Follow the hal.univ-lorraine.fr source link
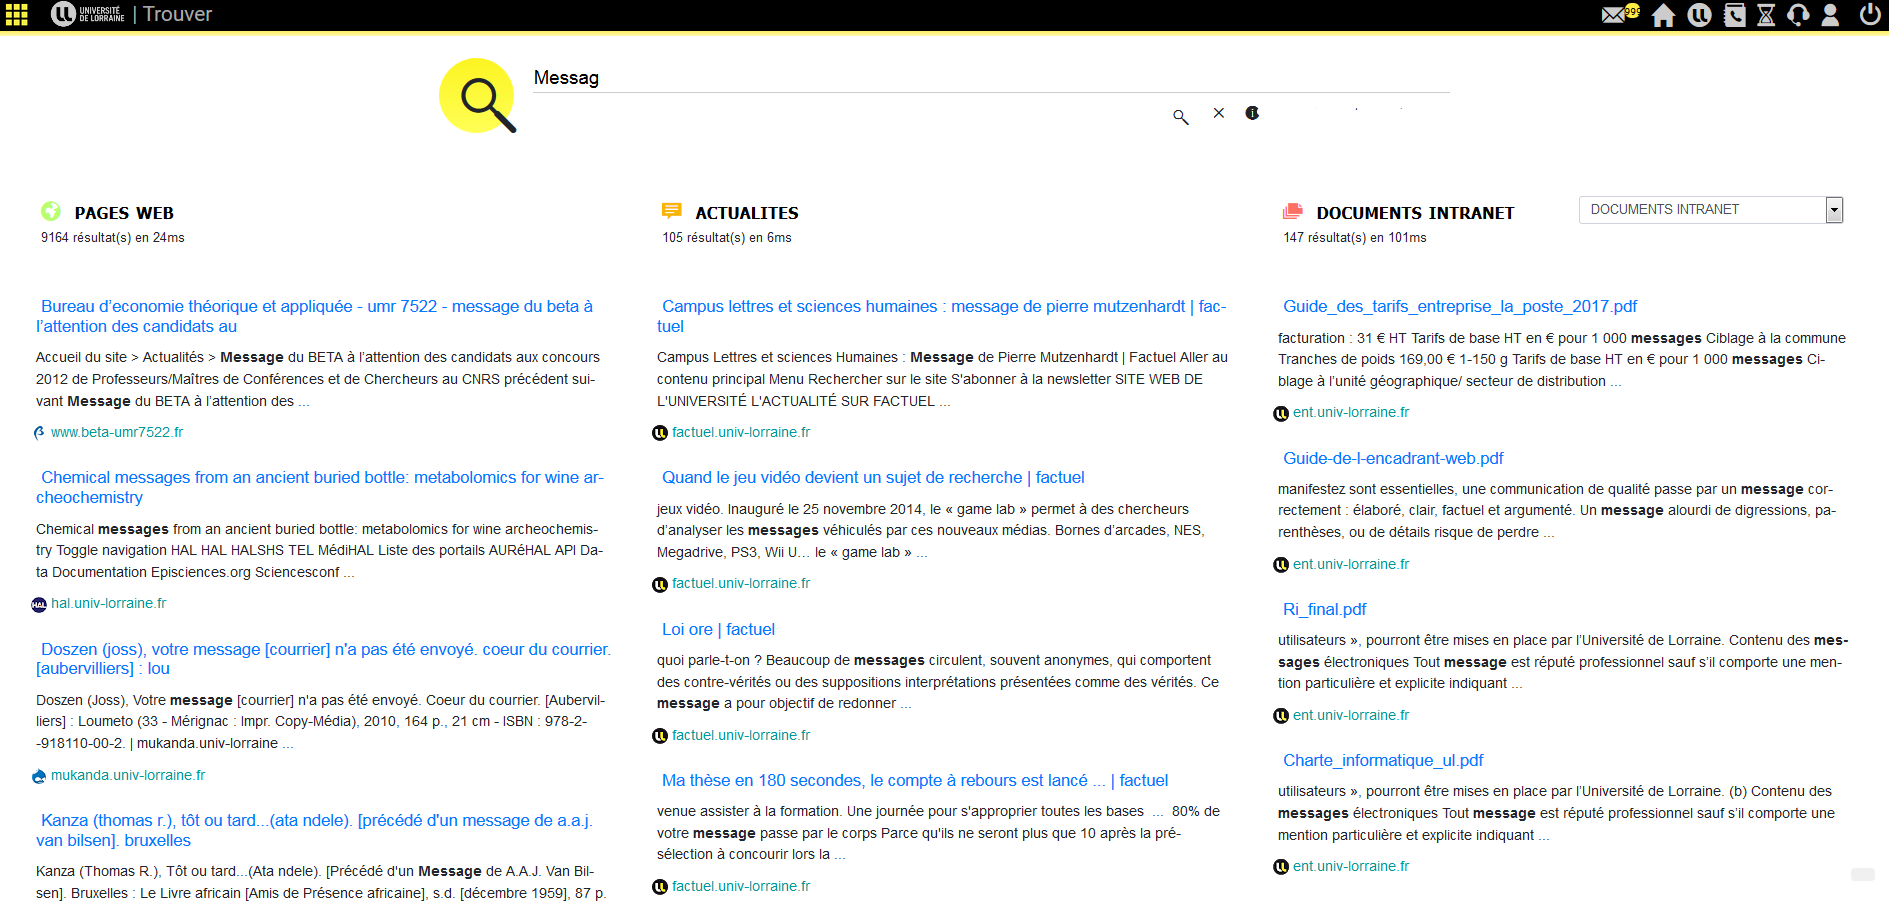 click(108, 603)
